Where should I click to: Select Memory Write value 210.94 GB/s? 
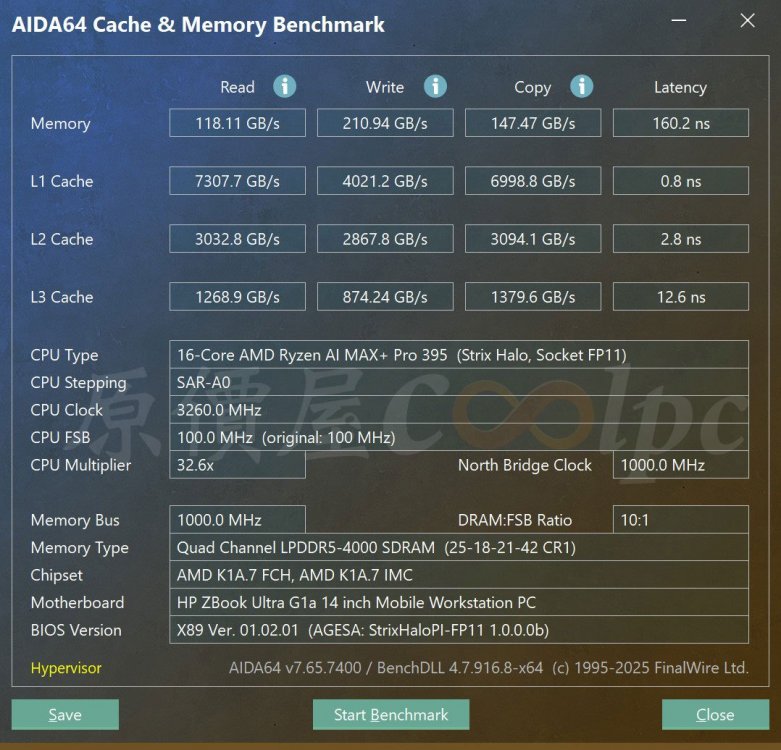[x=385, y=123]
